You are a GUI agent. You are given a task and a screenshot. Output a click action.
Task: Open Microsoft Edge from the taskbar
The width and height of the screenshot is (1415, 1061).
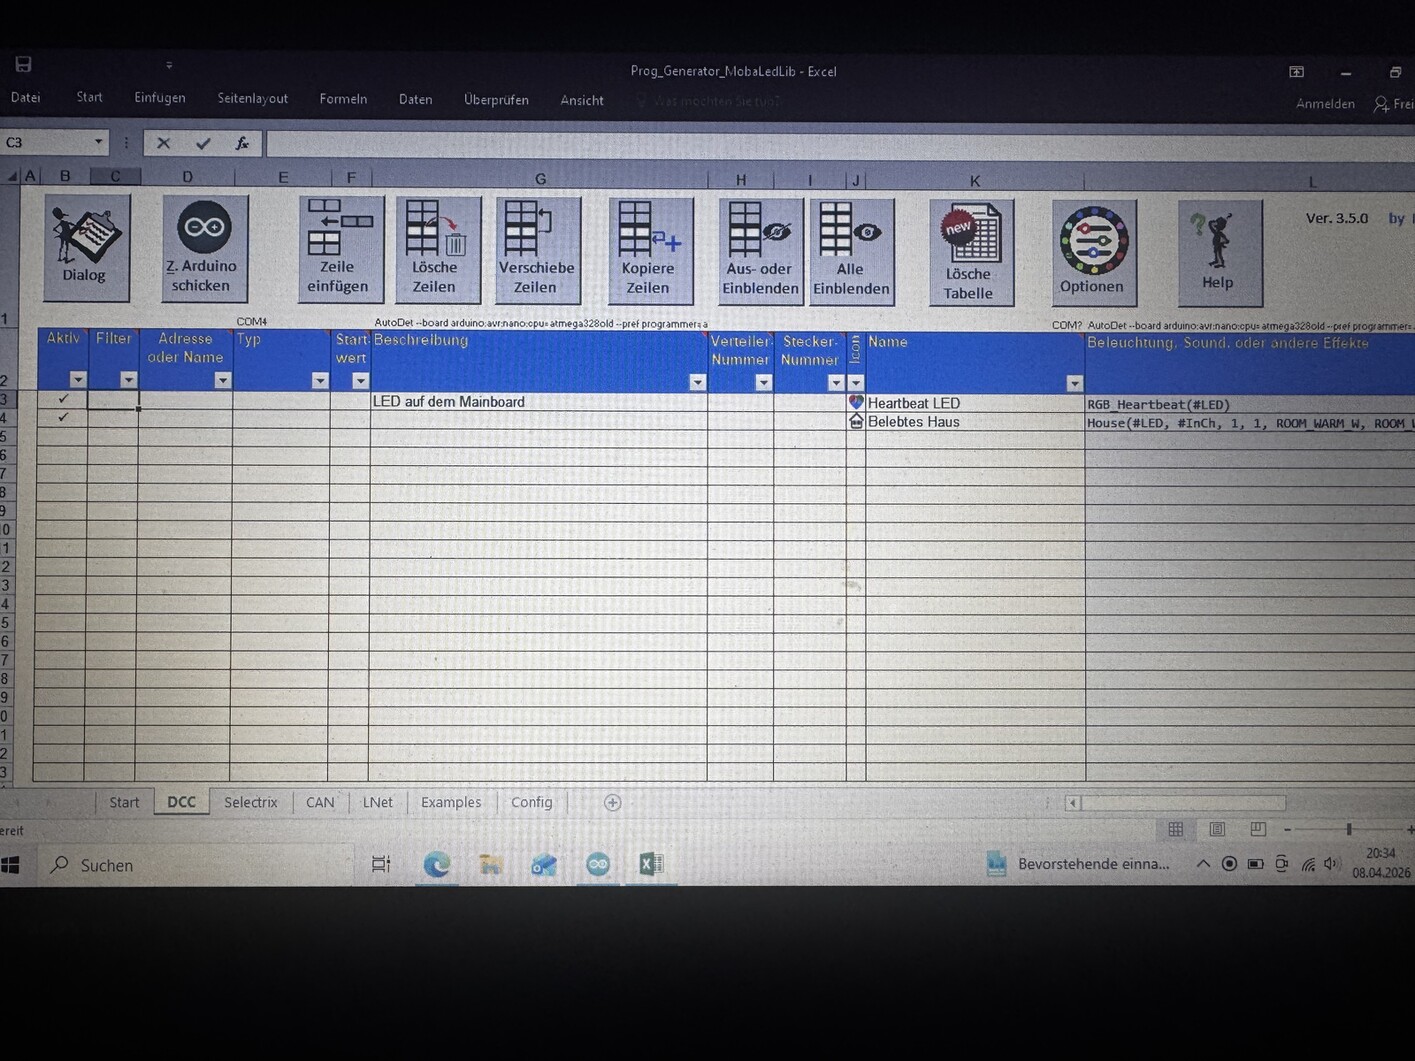pos(436,865)
